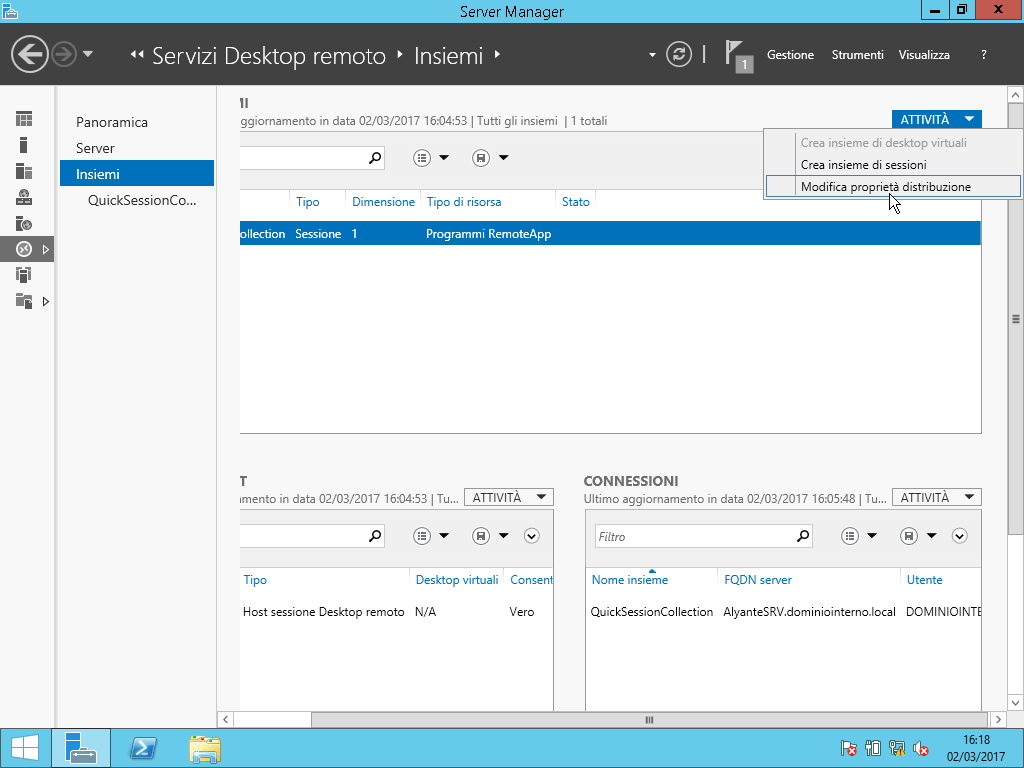The width and height of the screenshot is (1024, 768).
Task: Open QuickSessionCo... collection in navigation pane
Action: [x=142, y=200]
